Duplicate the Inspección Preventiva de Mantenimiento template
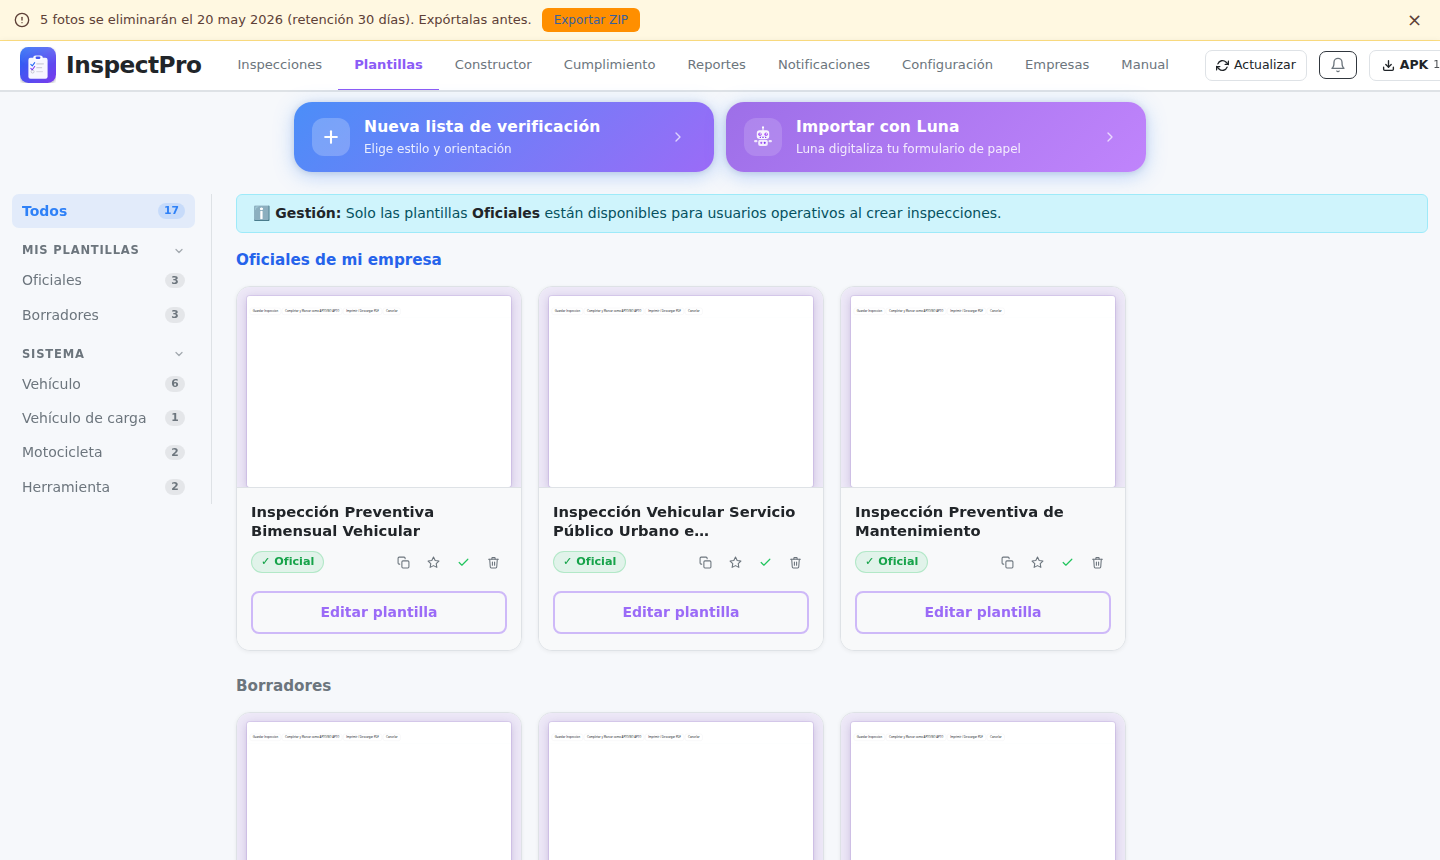Screen dimensions: 1440x860 coord(1007,563)
